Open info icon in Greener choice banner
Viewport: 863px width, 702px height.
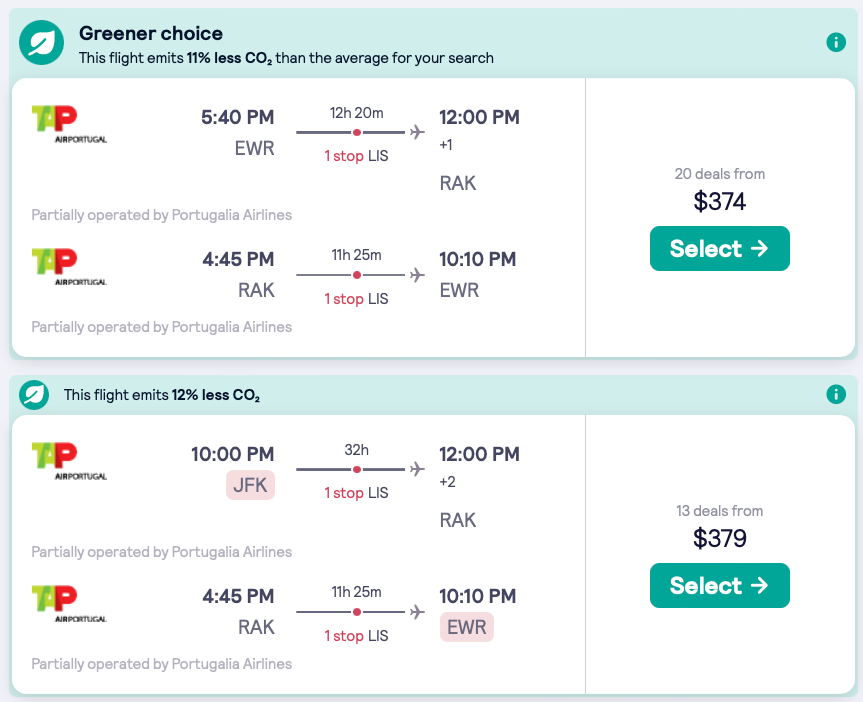click(x=836, y=42)
